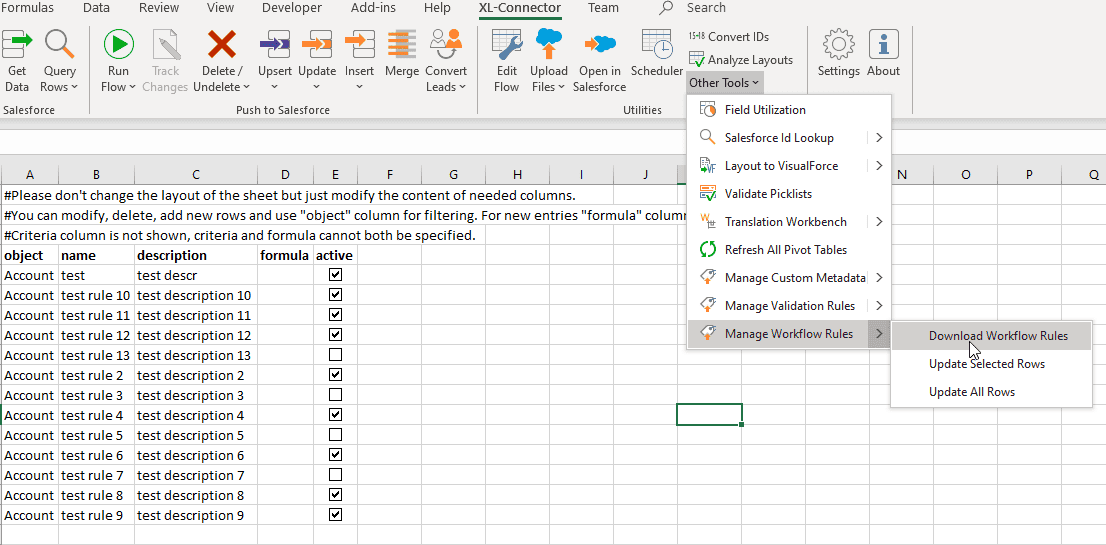
Task: Open the Run Flow dropdown arrow
Action: (x=132, y=87)
